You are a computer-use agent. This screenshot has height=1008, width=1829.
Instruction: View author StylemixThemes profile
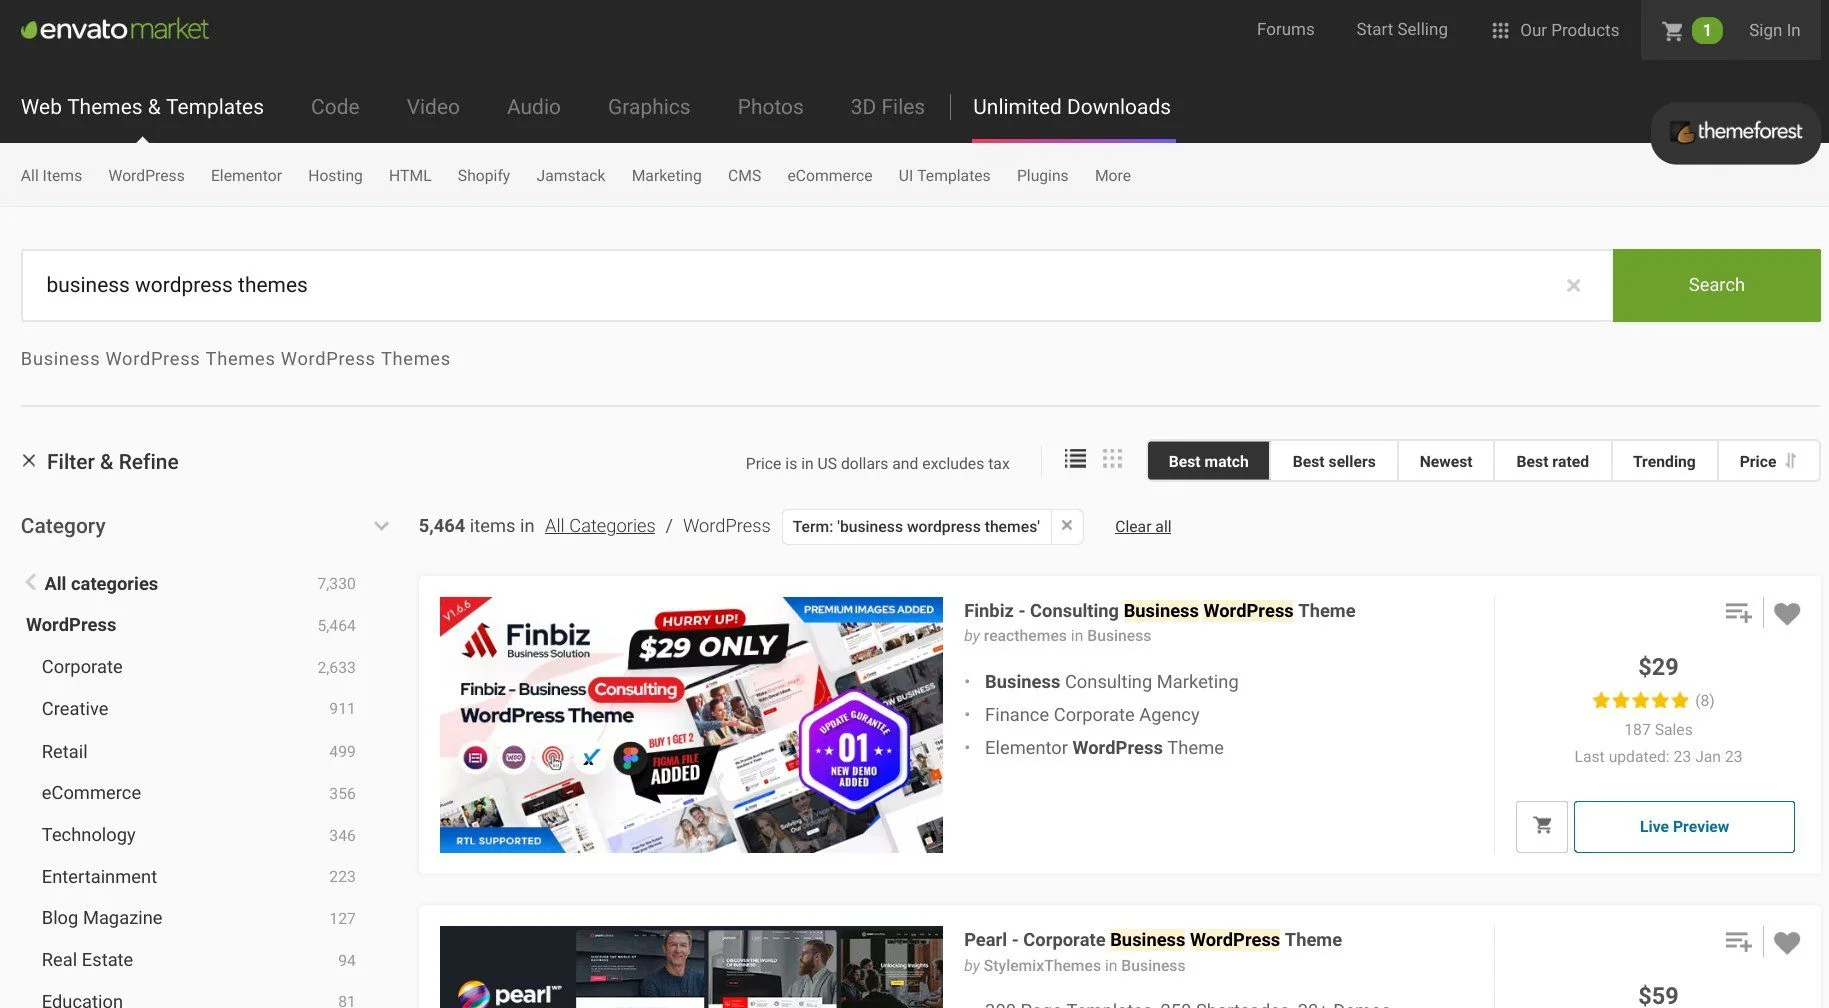click(x=1042, y=966)
